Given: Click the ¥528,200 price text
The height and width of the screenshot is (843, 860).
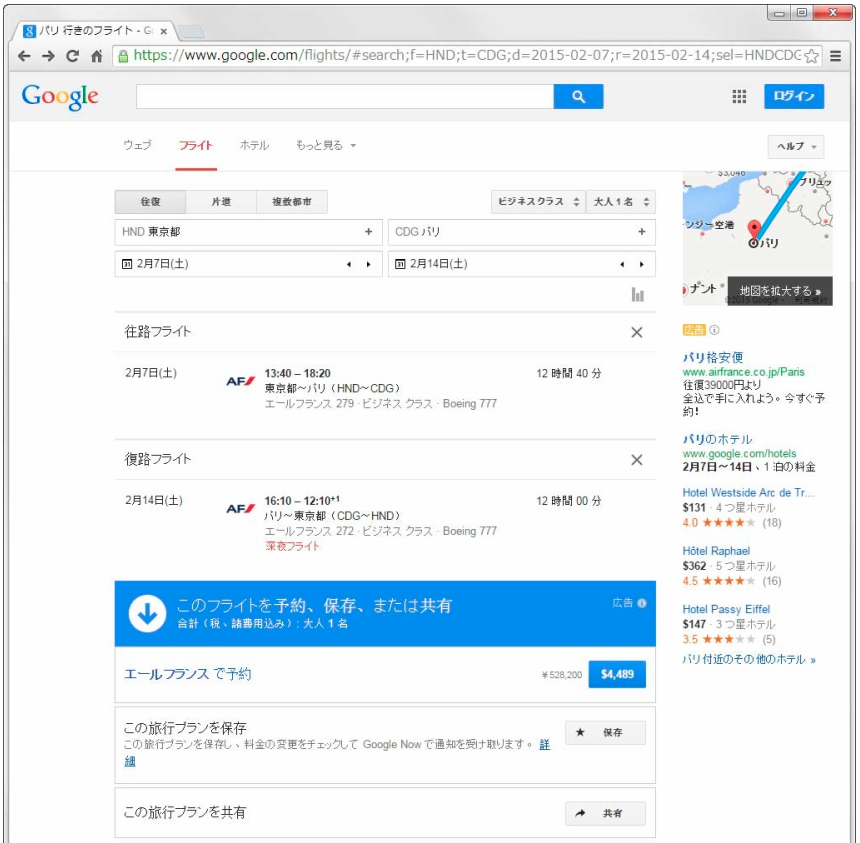Looking at the screenshot, I should [x=562, y=675].
